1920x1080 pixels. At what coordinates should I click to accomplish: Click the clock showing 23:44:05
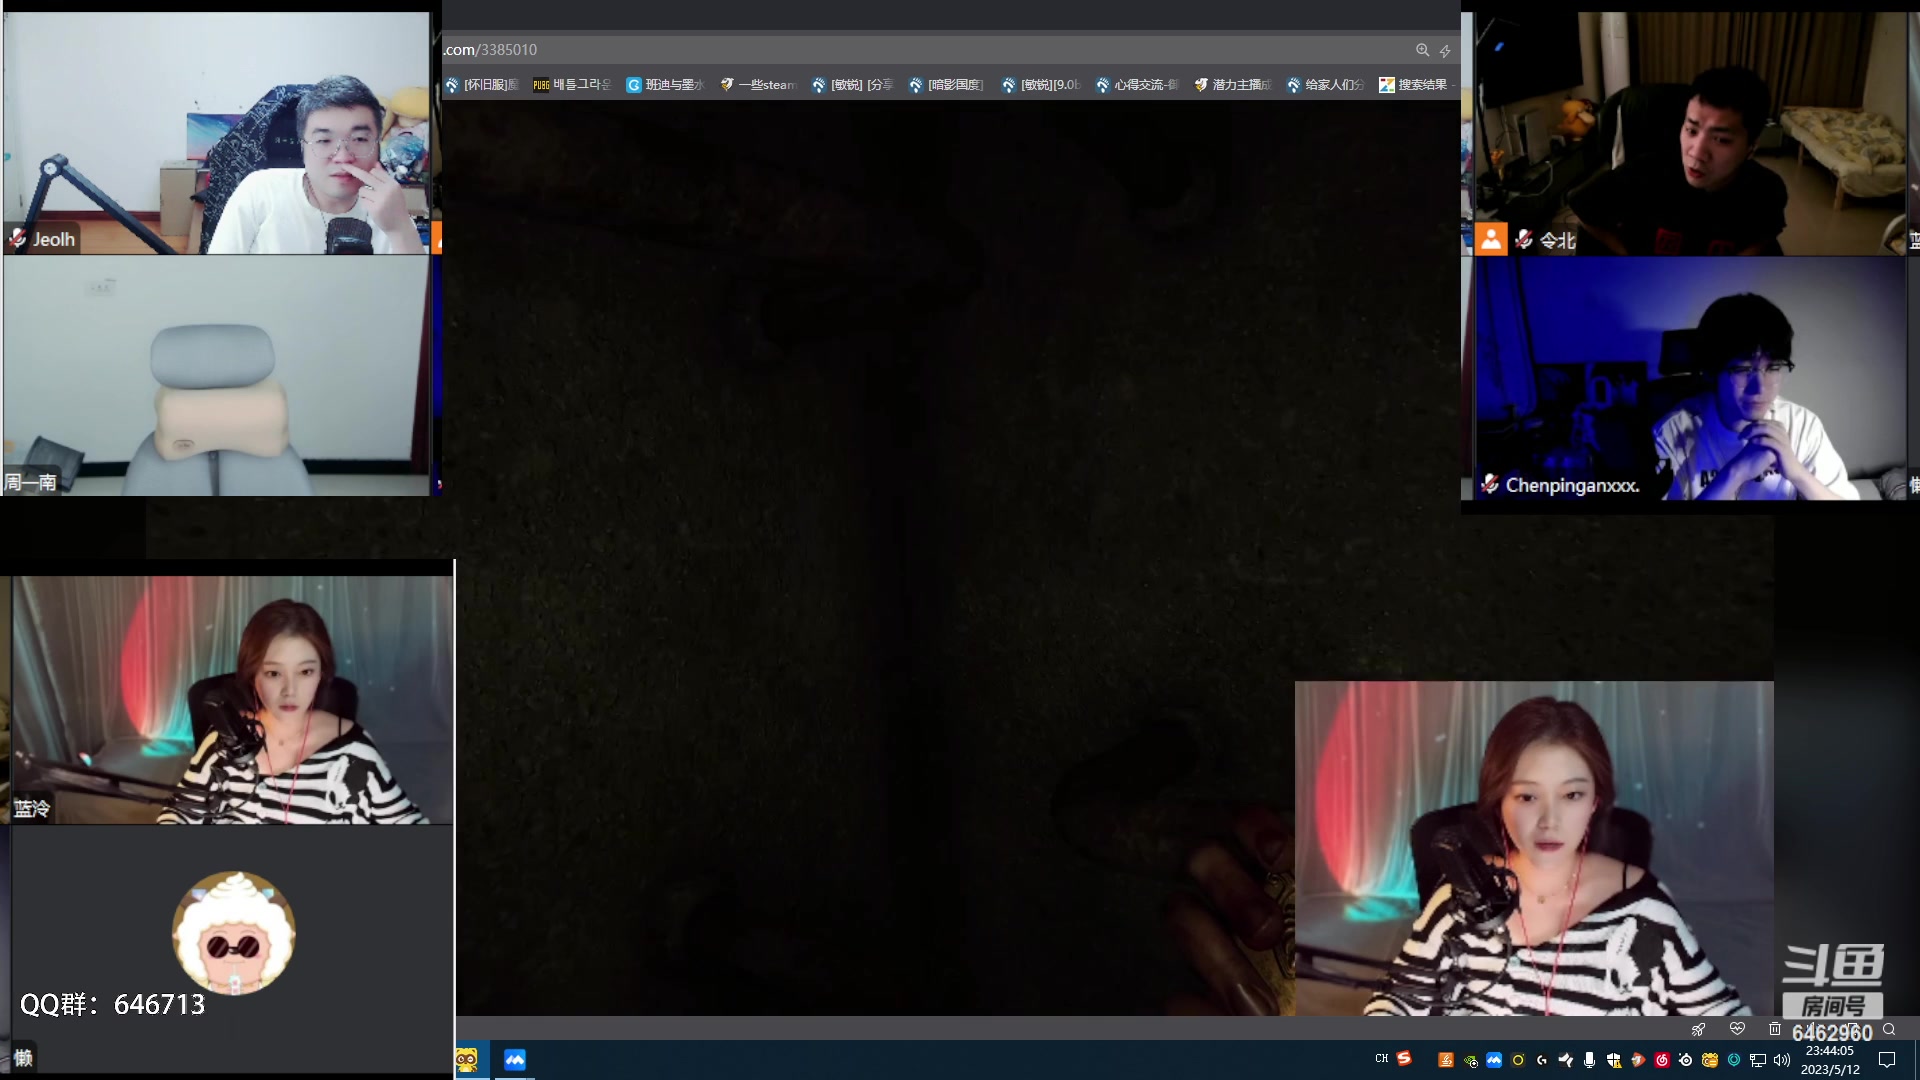coord(1830,1051)
